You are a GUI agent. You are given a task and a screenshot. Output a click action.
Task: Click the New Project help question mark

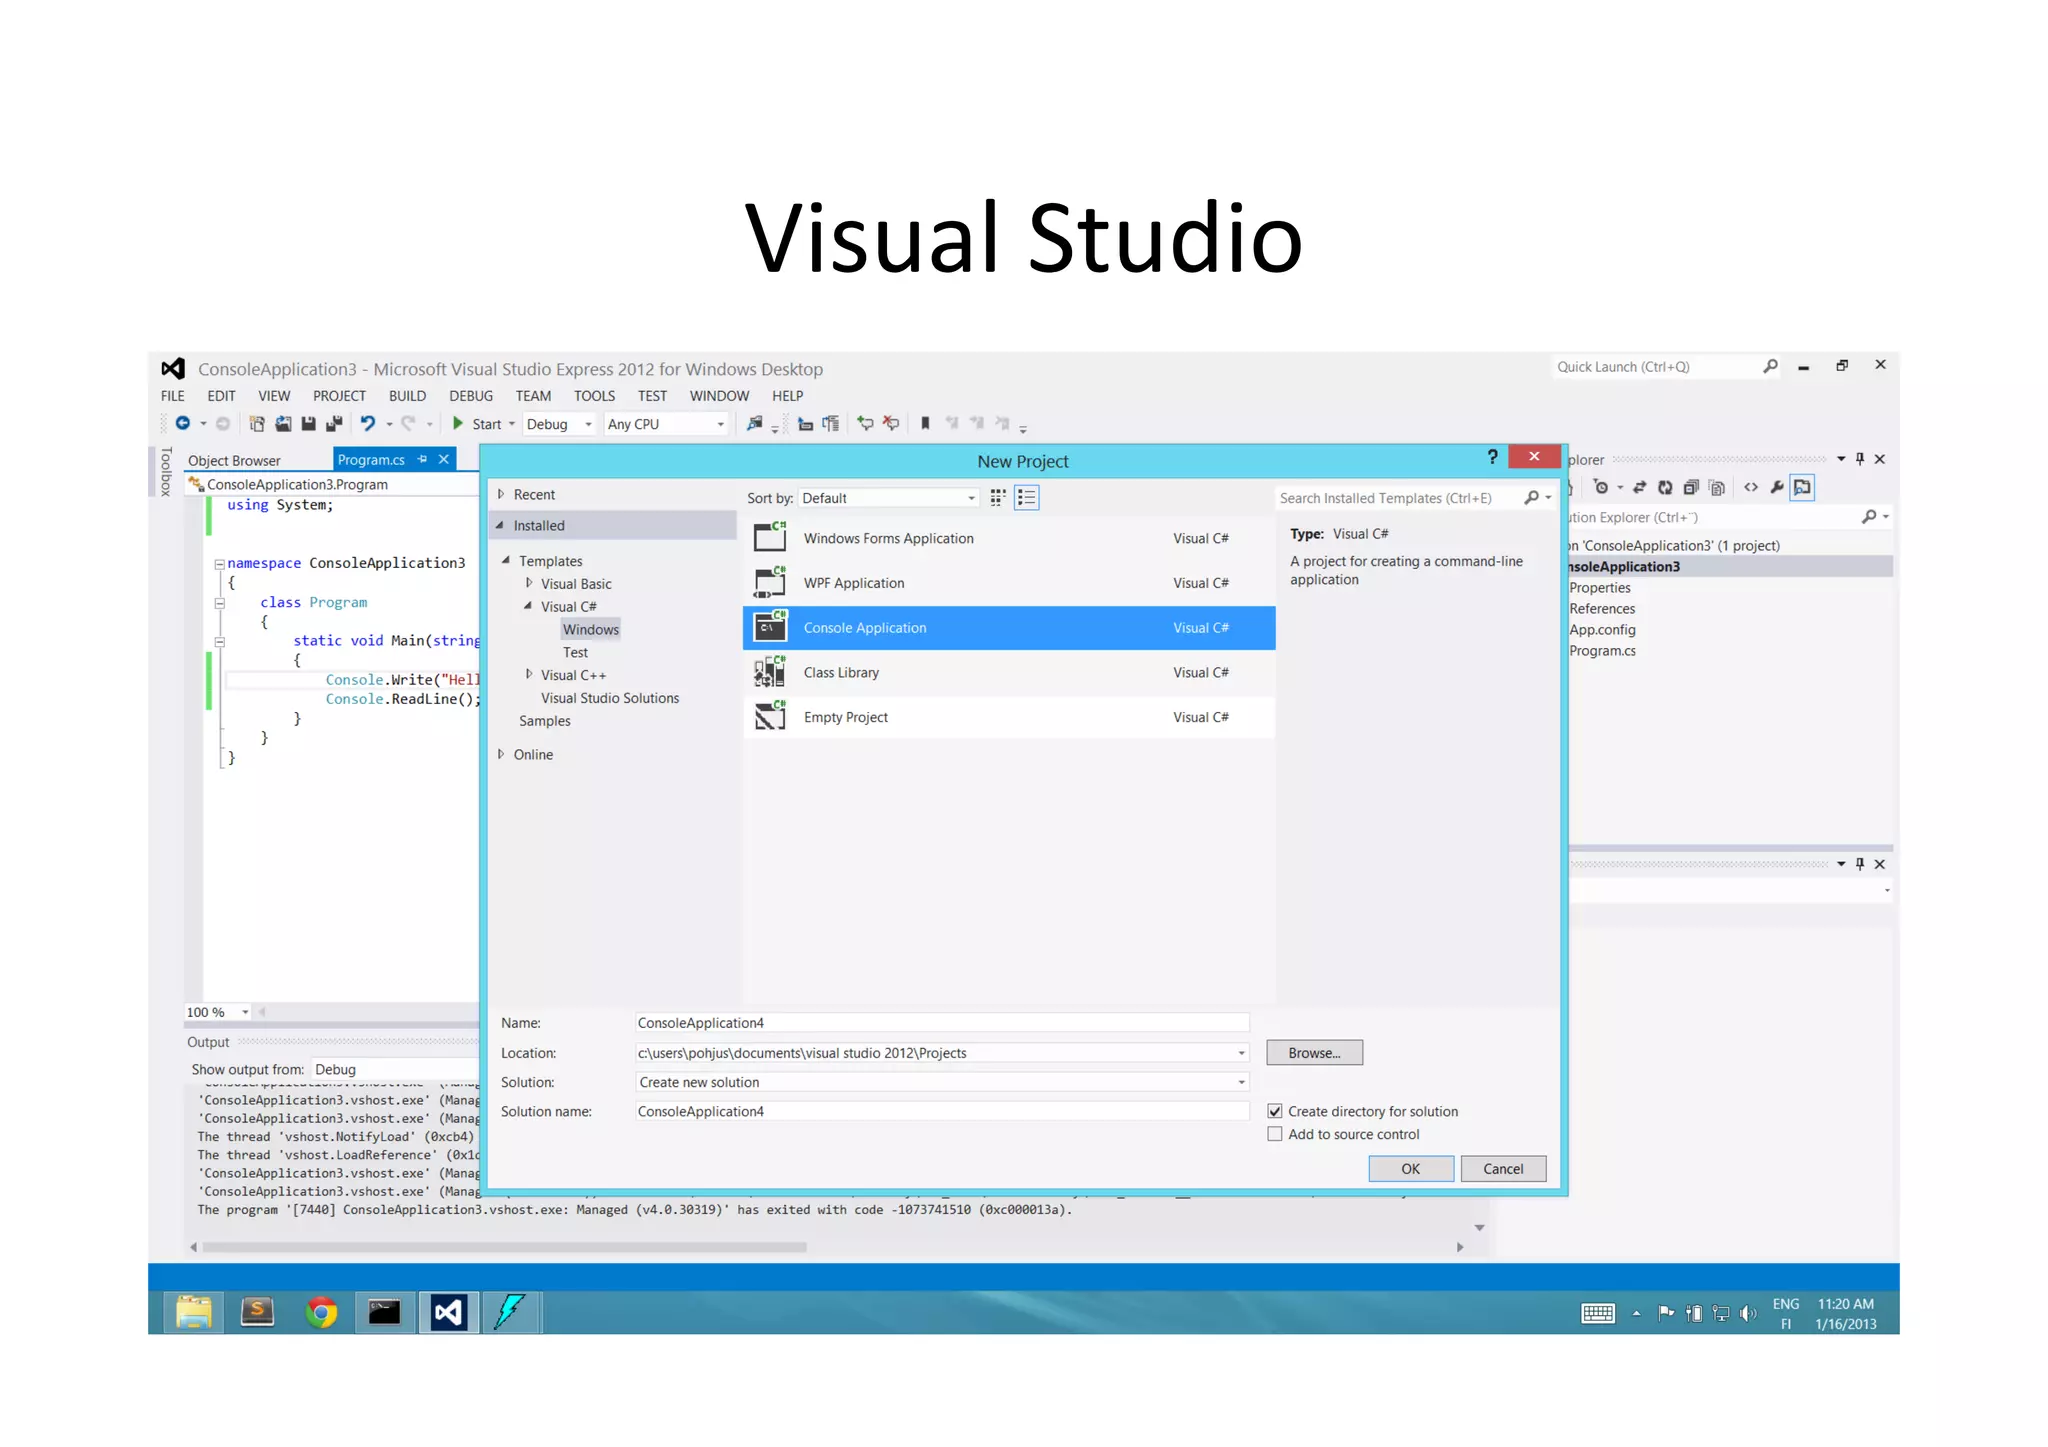[1492, 457]
